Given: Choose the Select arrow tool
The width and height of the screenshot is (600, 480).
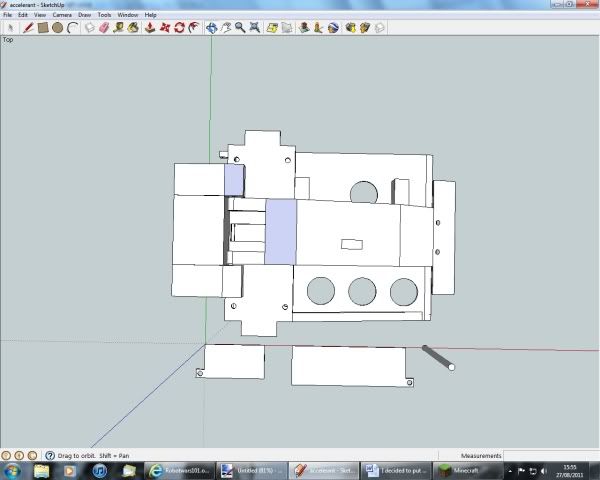Looking at the screenshot, I should point(11,28).
